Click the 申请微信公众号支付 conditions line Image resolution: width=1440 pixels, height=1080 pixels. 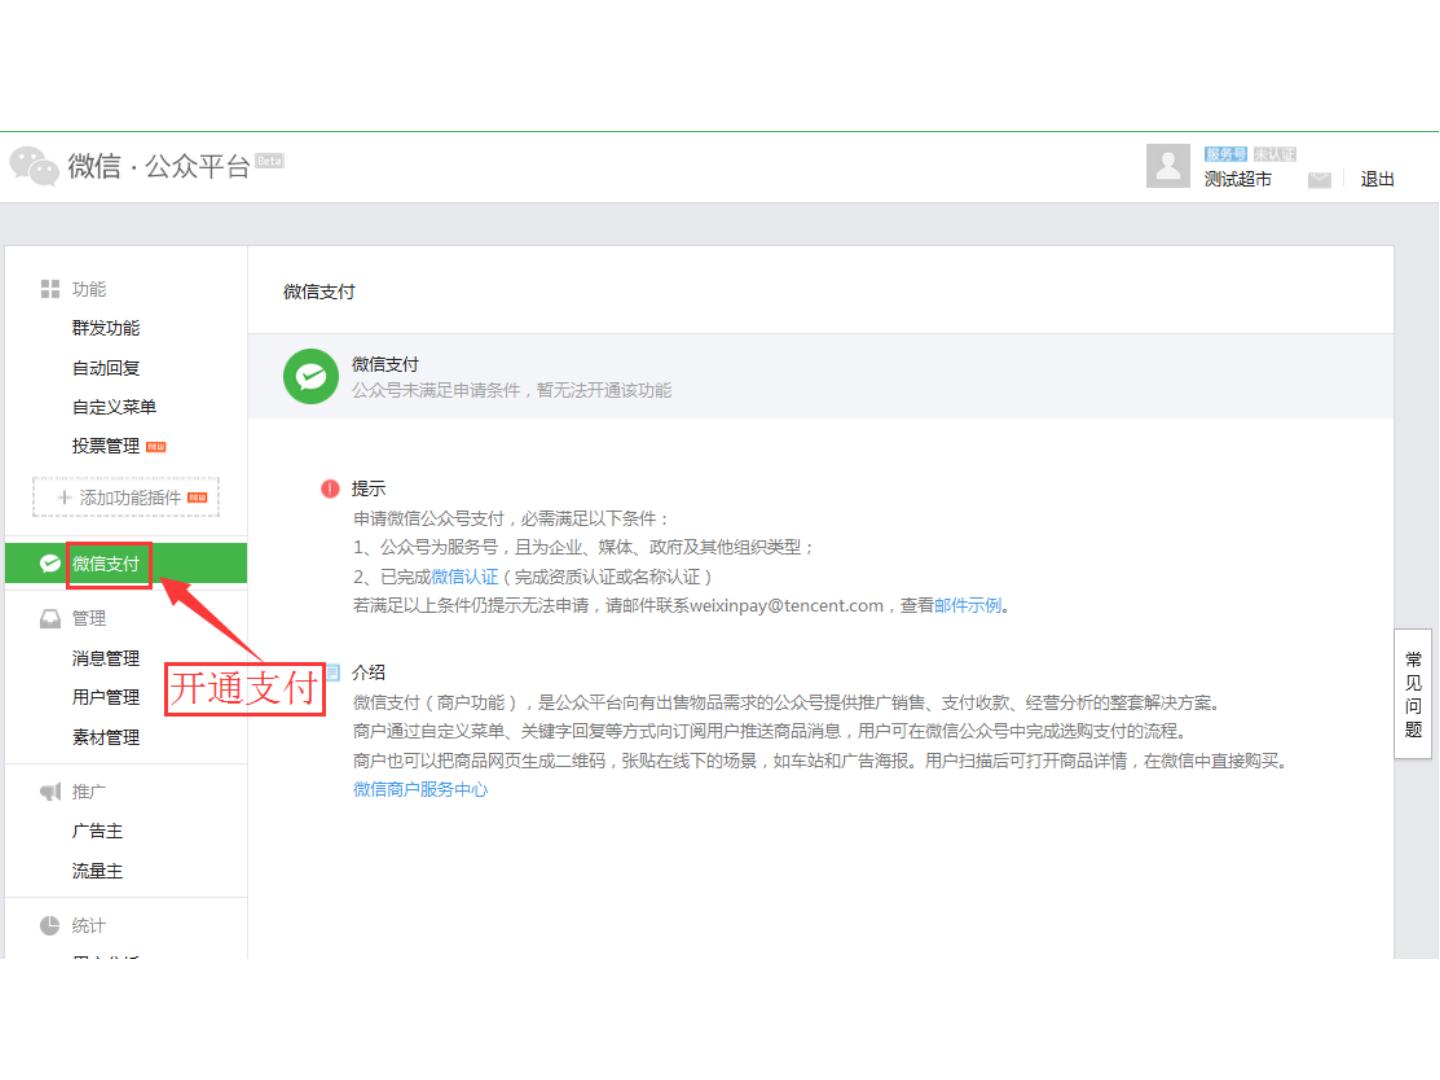coord(511,518)
